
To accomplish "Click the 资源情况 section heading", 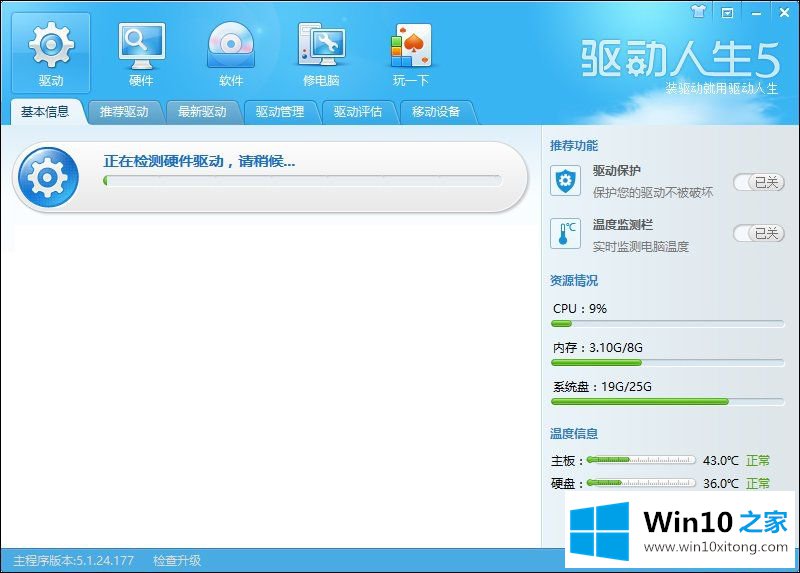I will [574, 281].
